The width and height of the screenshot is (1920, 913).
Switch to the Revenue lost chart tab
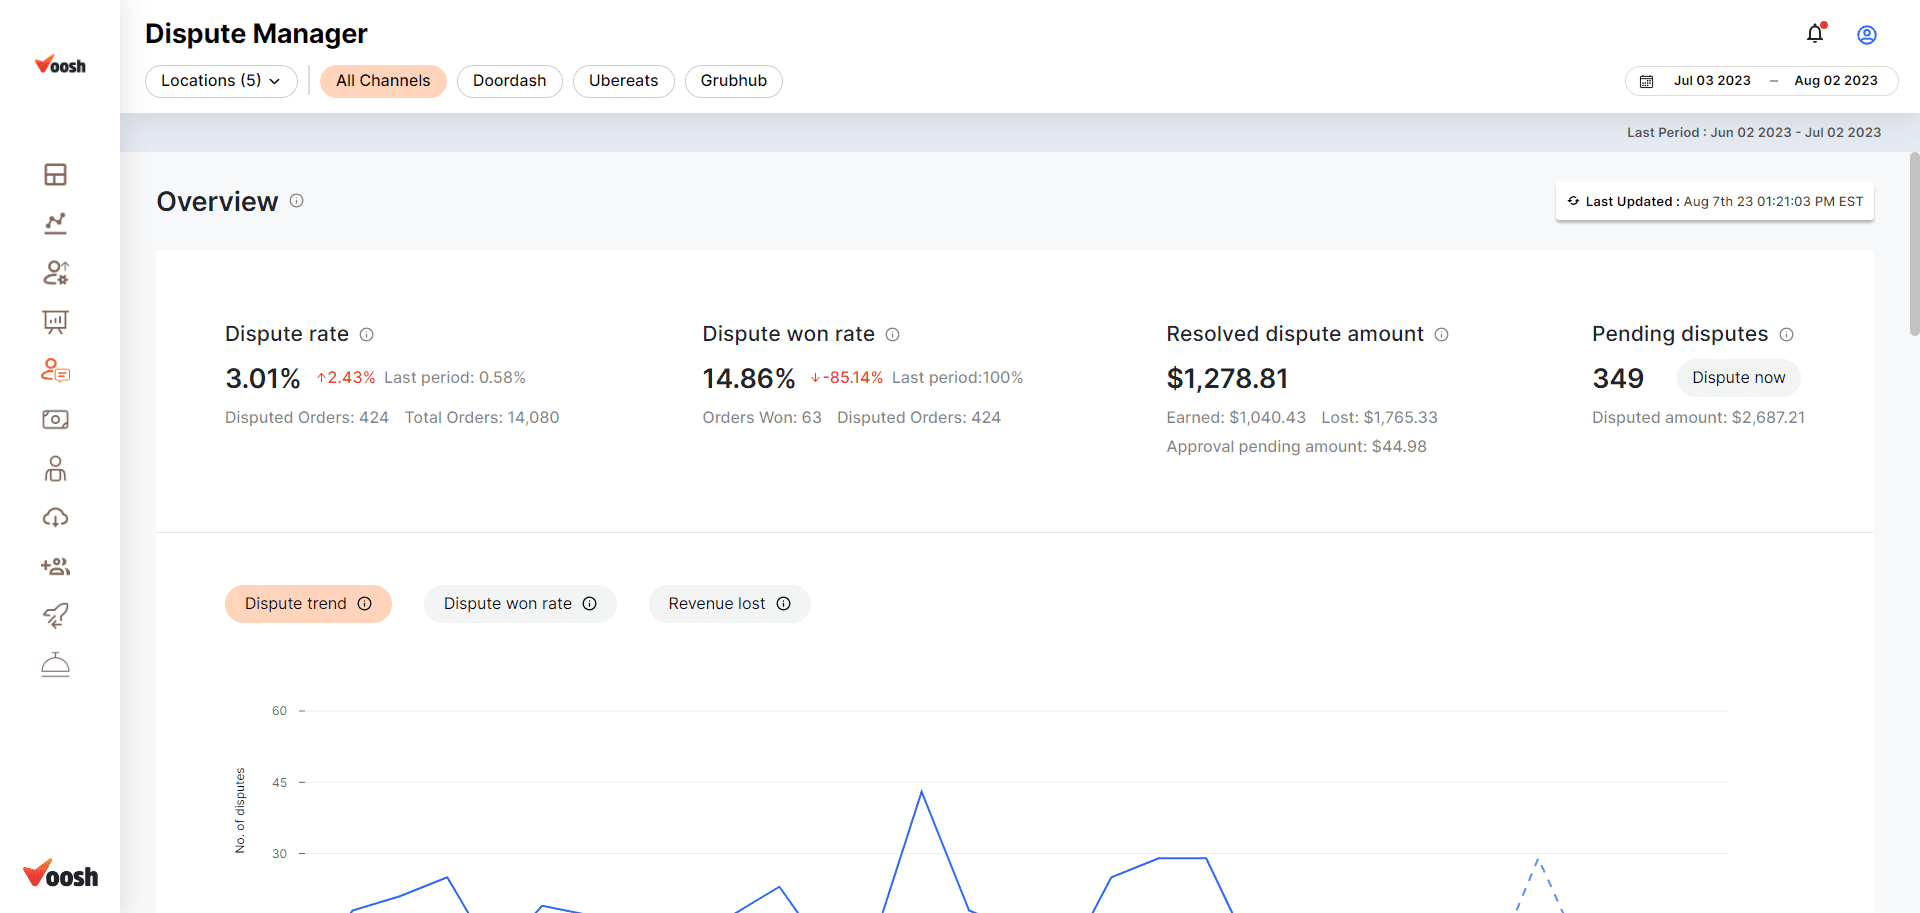[729, 604]
